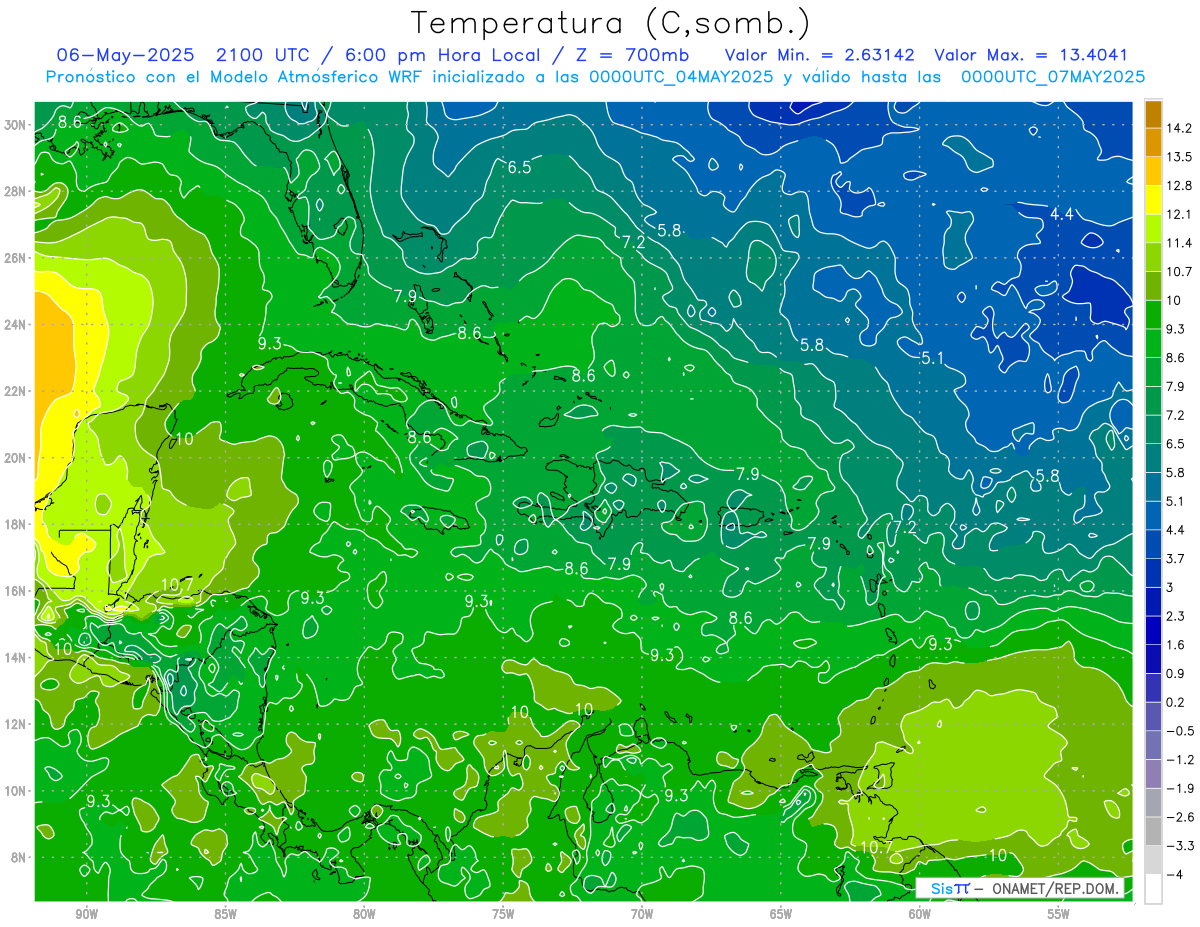This screenshot has height=927, width=1200.
Task: Click the "14N" latitude axis label
Action: [x=17, y=658]
